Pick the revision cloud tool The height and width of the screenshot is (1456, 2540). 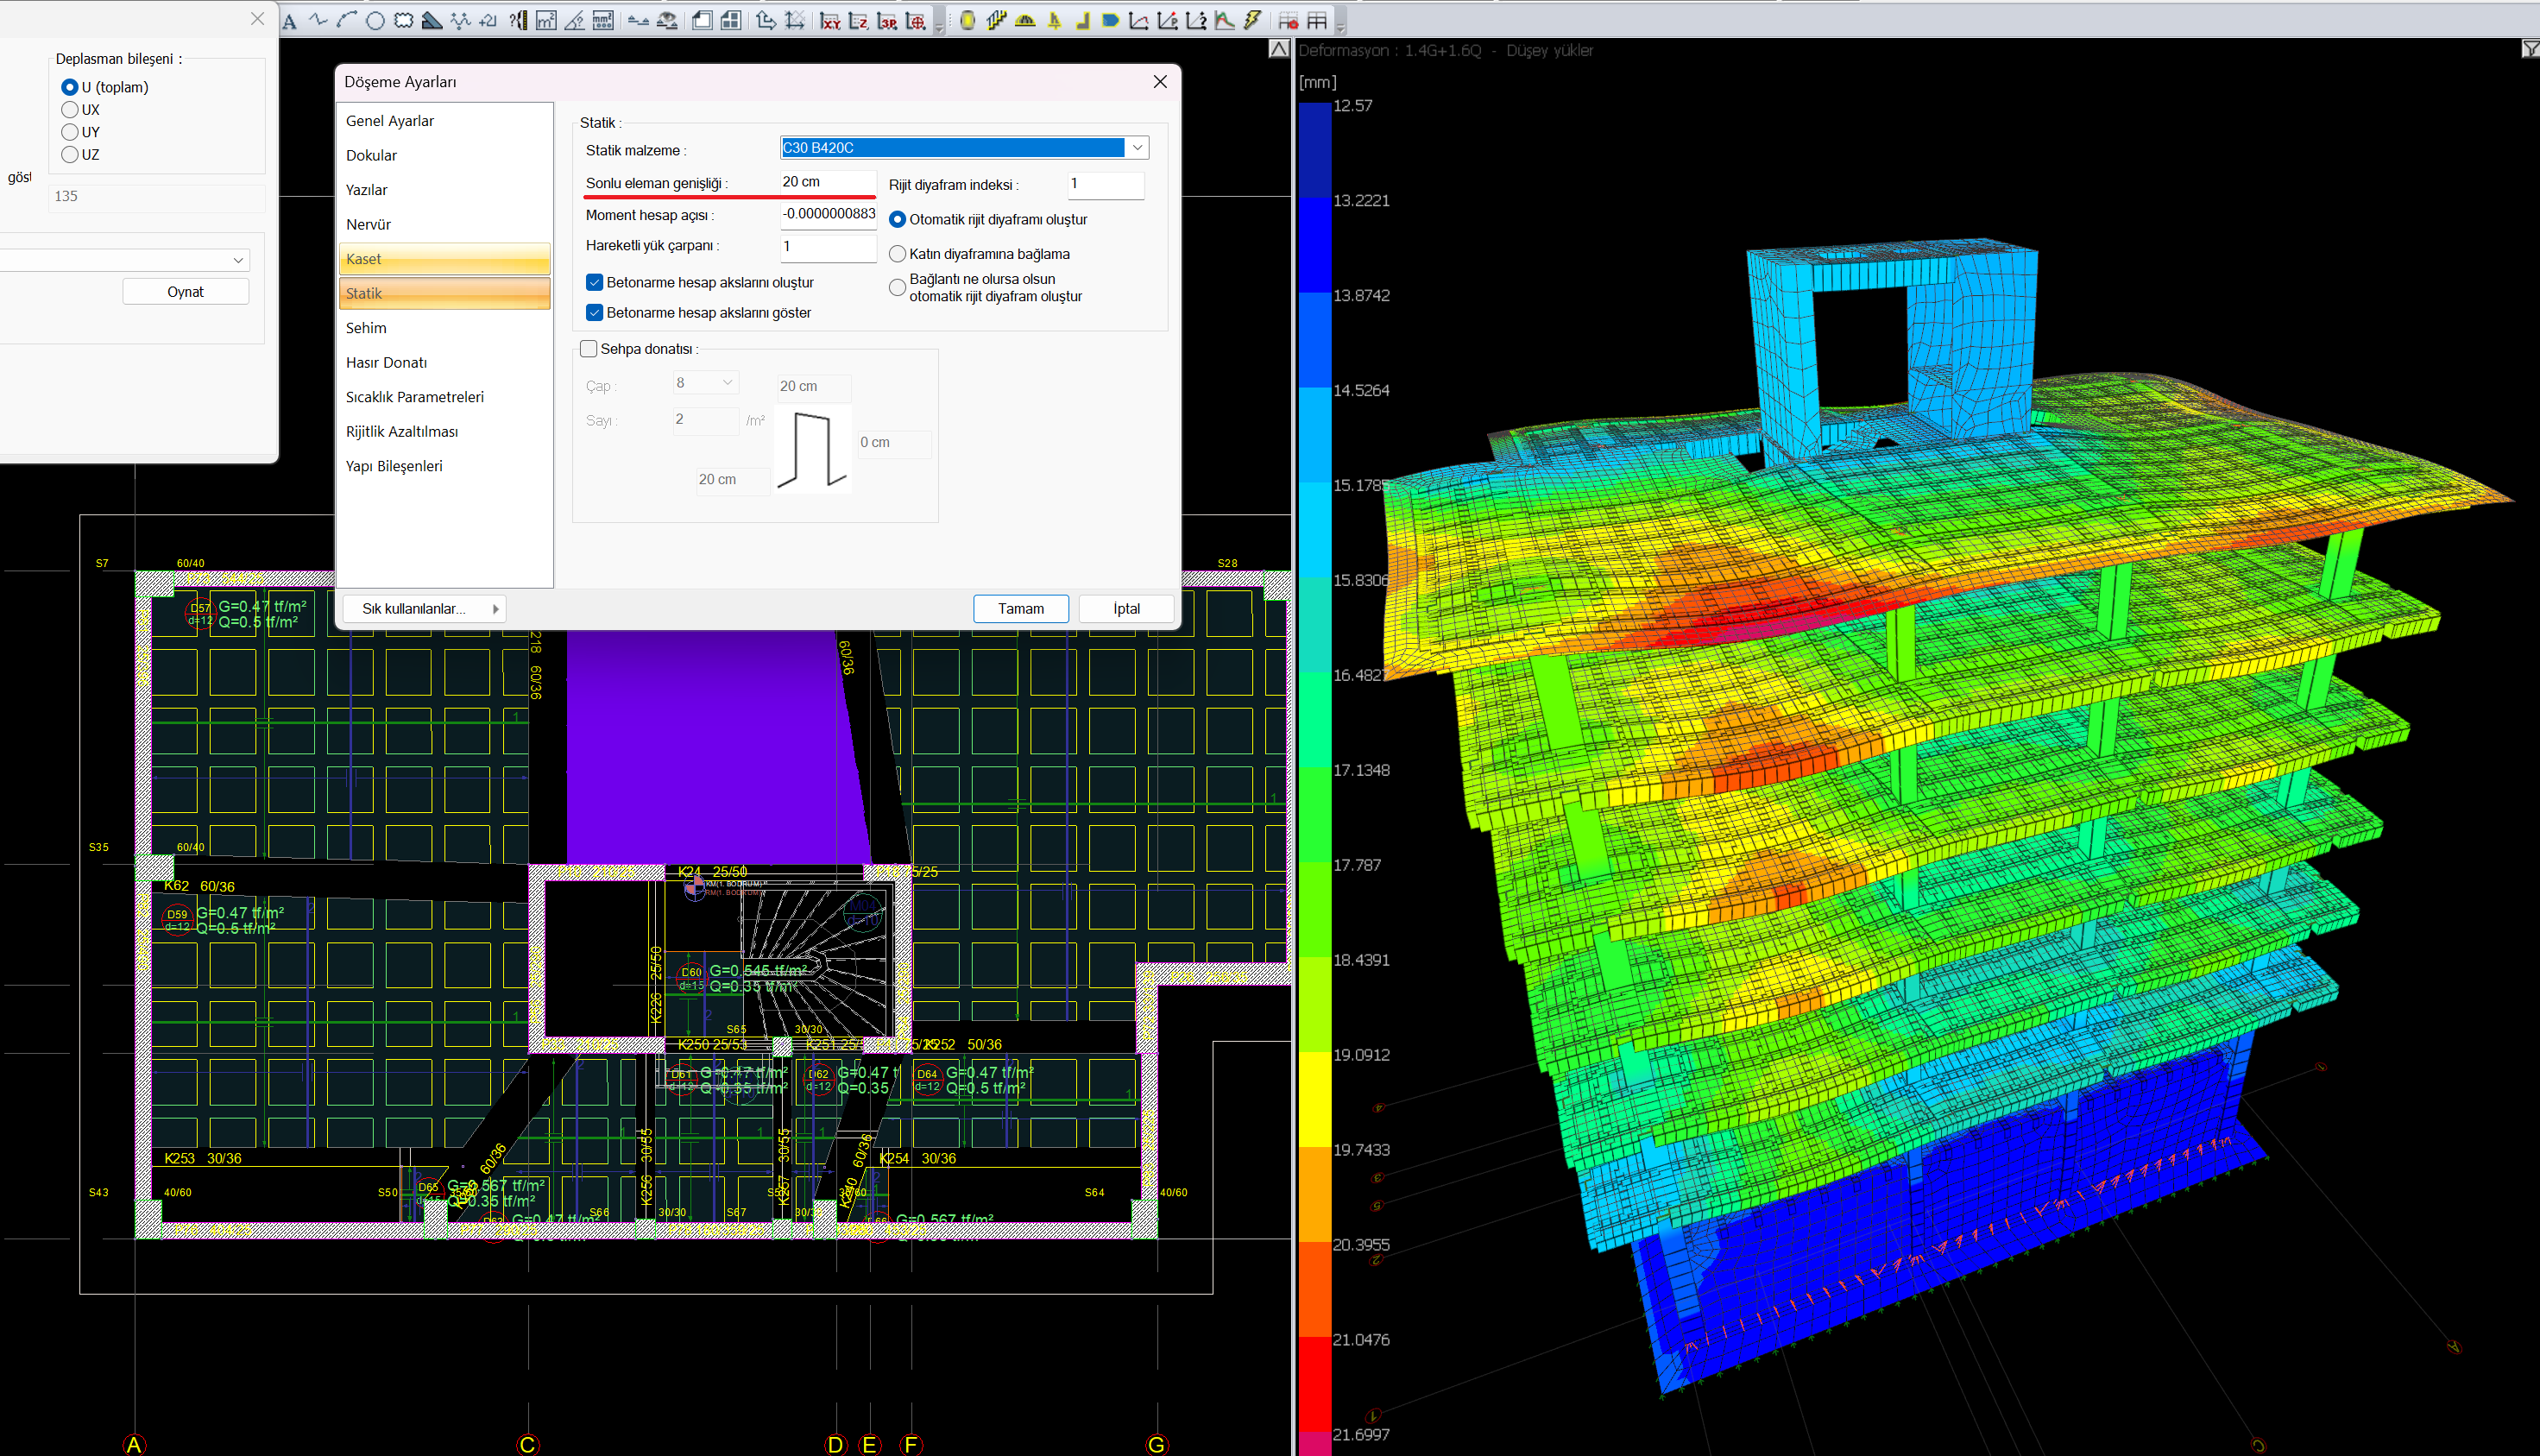click(x=404, y=21)
